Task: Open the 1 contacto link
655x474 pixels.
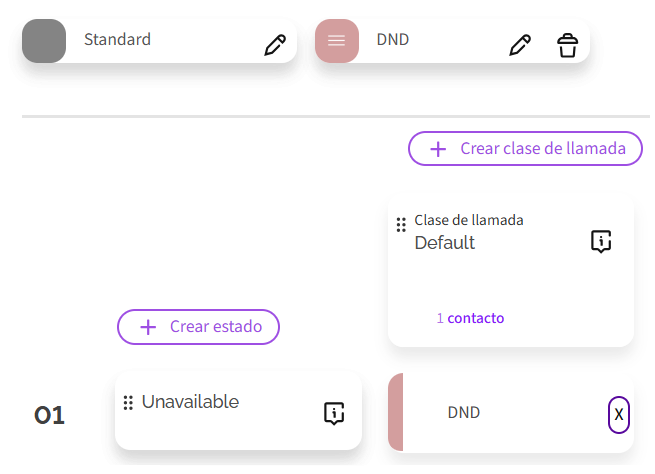Action: point(470,318)
